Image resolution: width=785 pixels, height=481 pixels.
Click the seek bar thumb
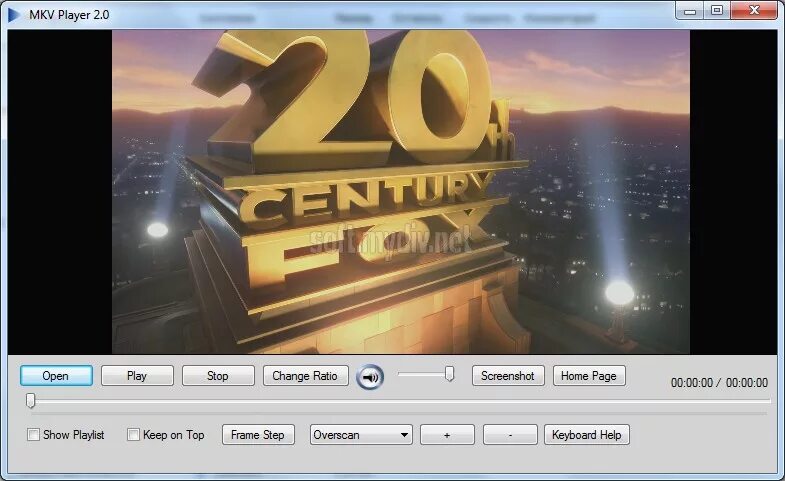[x=31, y=400]
